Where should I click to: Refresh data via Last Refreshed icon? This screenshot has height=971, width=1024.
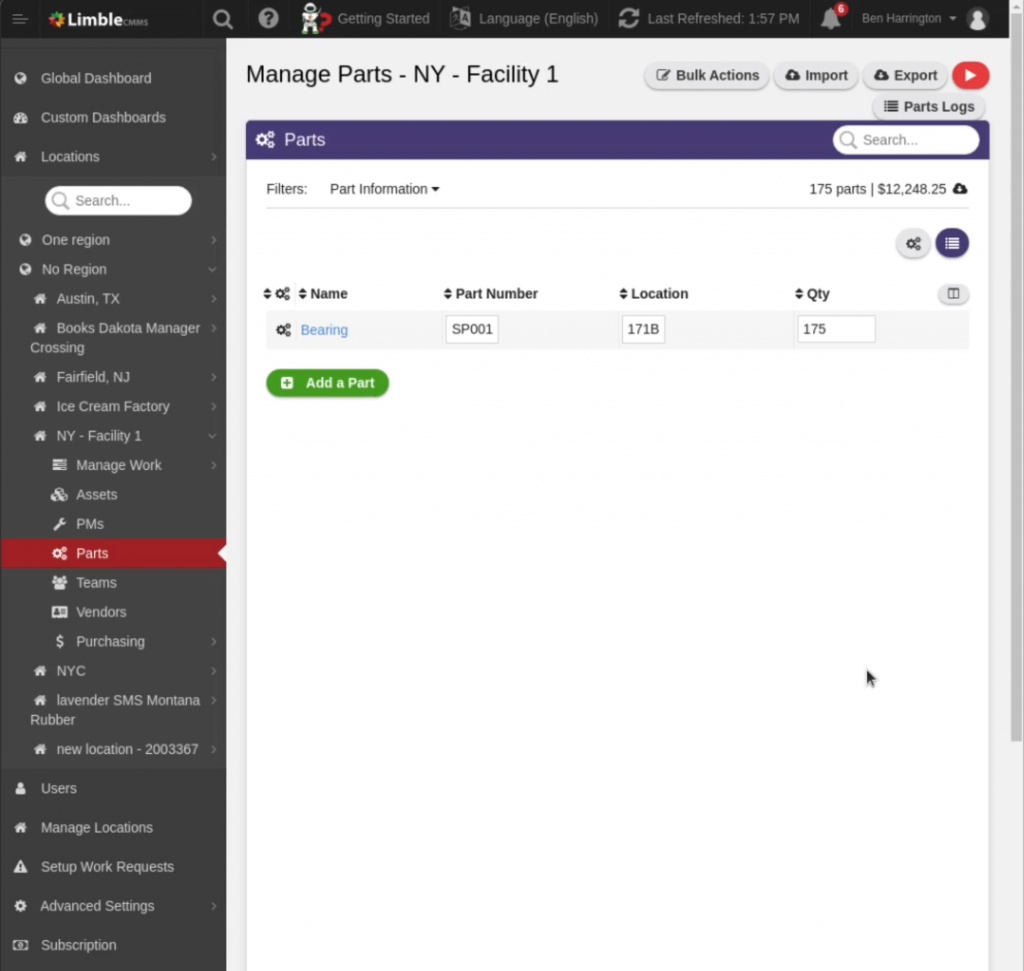629,18
